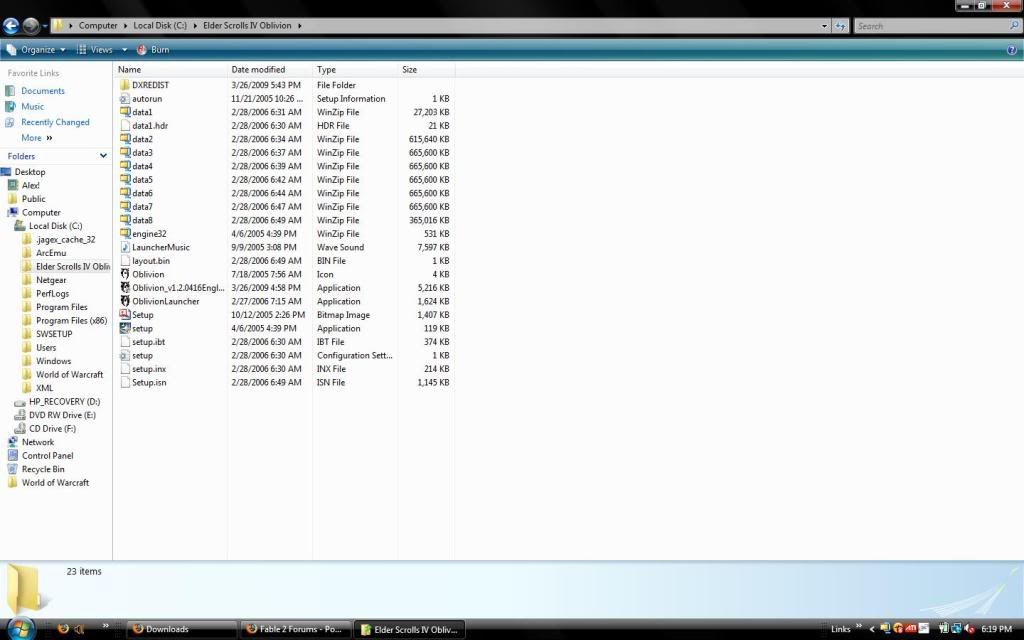Click the DXREDIST folder icon

(x=125, y=85)
